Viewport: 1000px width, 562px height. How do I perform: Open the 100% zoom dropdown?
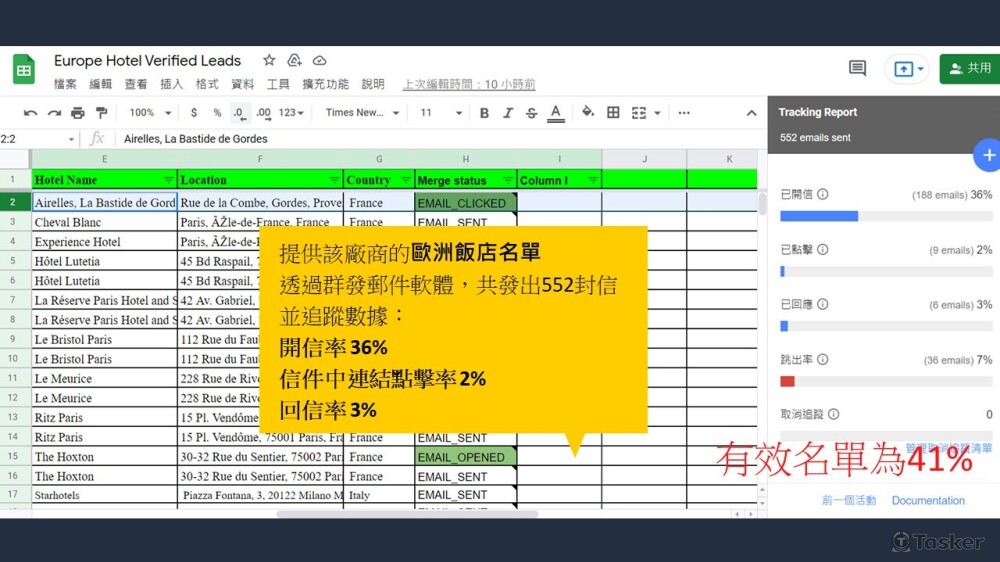click(150, 113)
